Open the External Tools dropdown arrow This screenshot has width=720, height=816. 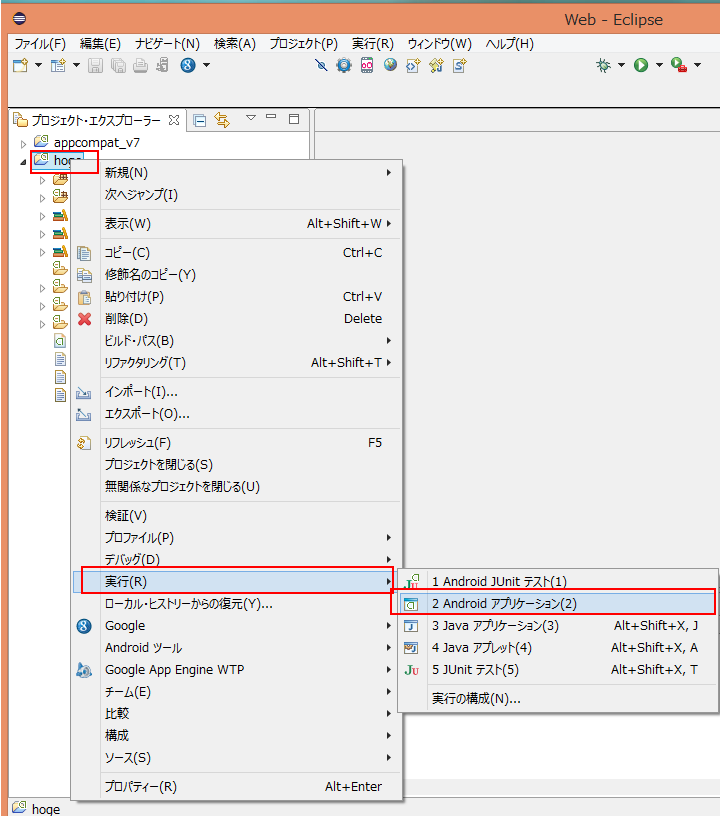698,65
